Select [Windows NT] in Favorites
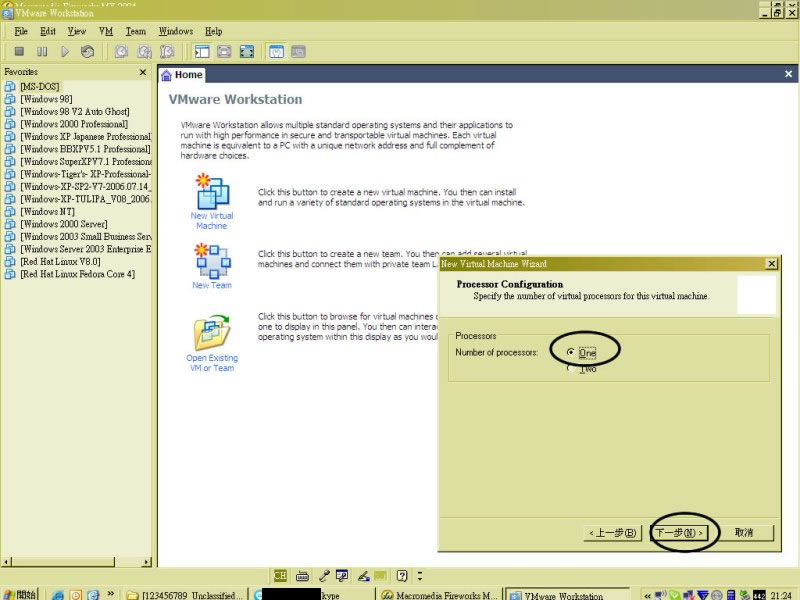800x600 pixels. tap(47, 211)
